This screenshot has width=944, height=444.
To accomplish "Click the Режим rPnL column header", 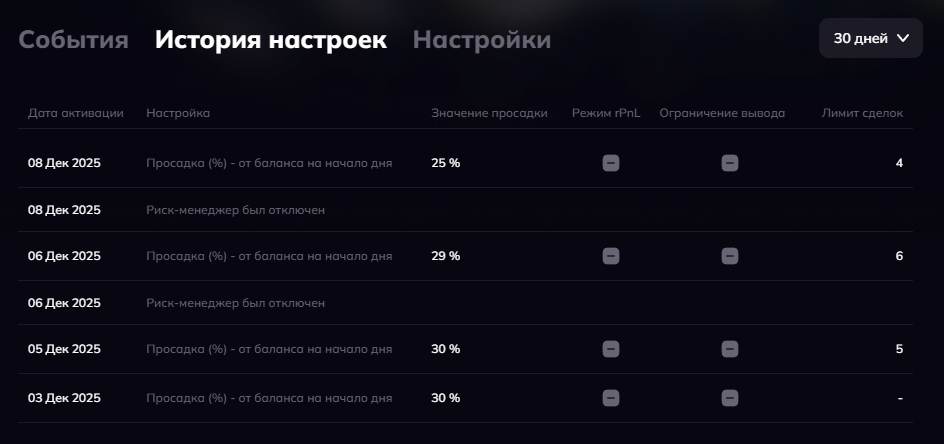I will 606,113.
